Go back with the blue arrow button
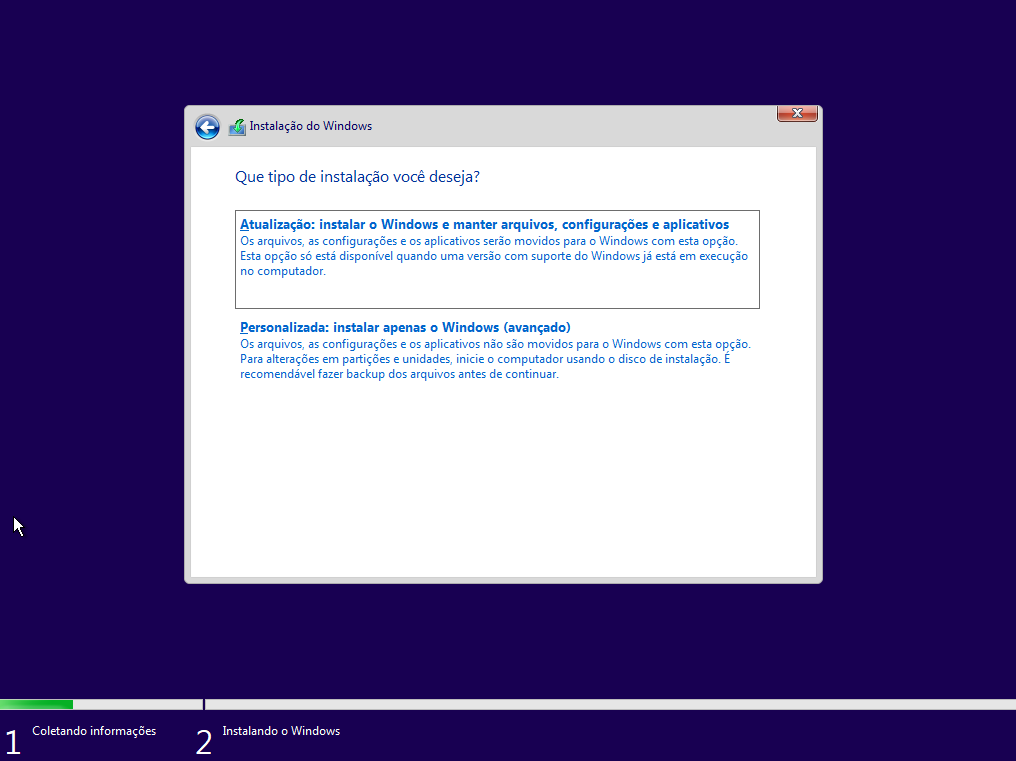The width and height of the screenshot is (1016, 761). [207, 127]
